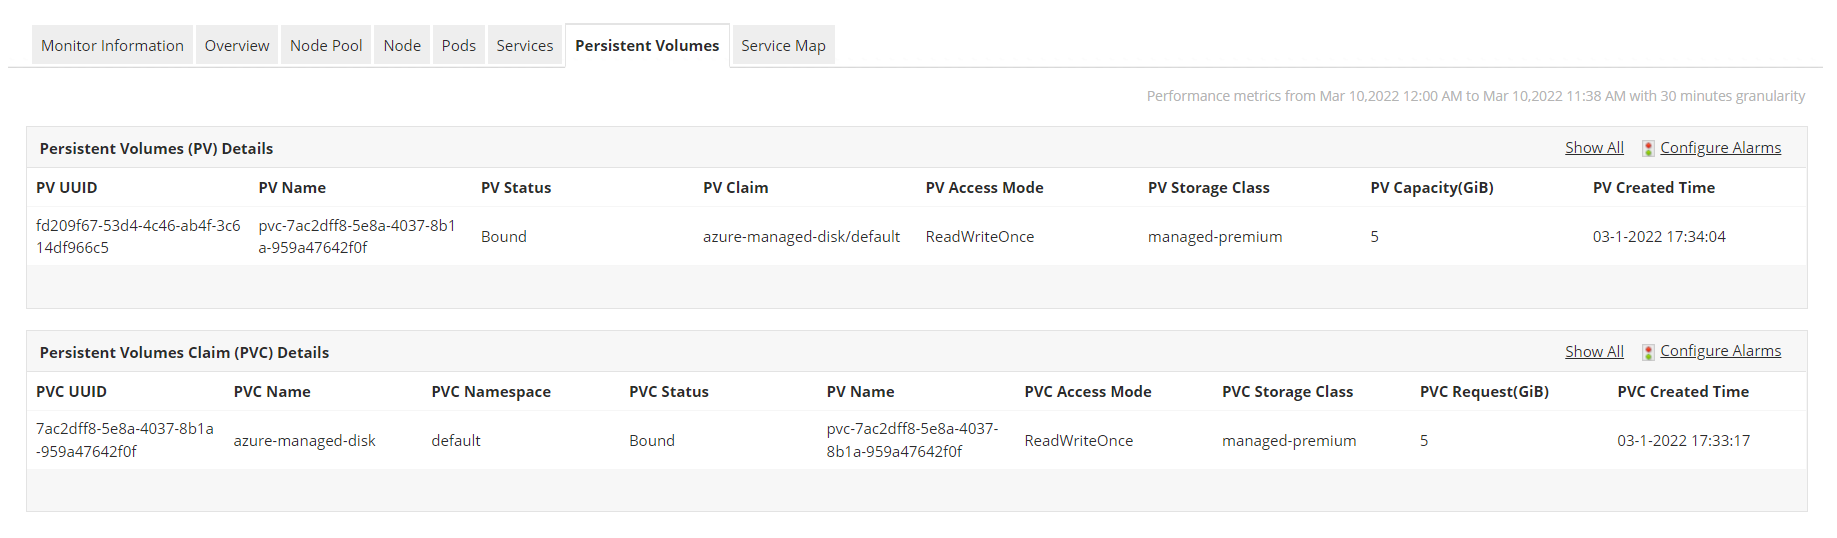Click the alarm icon in PV Details header
The height and width of the screenshot is (538, 1837).
point(1648,148)
